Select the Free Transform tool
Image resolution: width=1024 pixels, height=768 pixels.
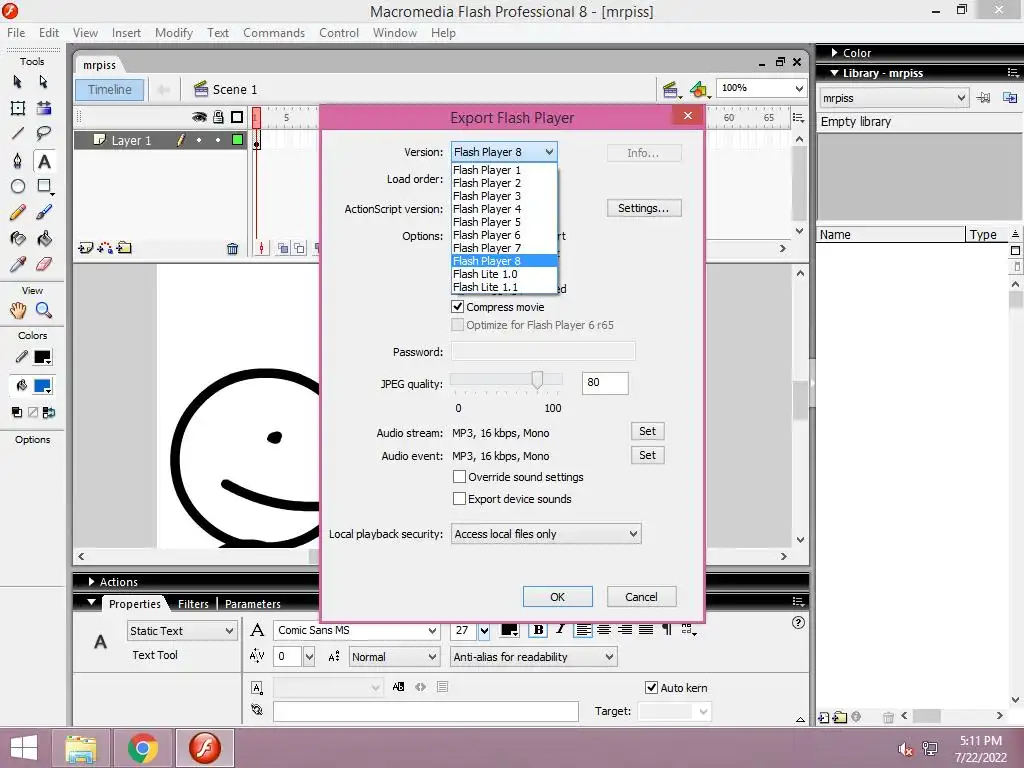point(18,108)
